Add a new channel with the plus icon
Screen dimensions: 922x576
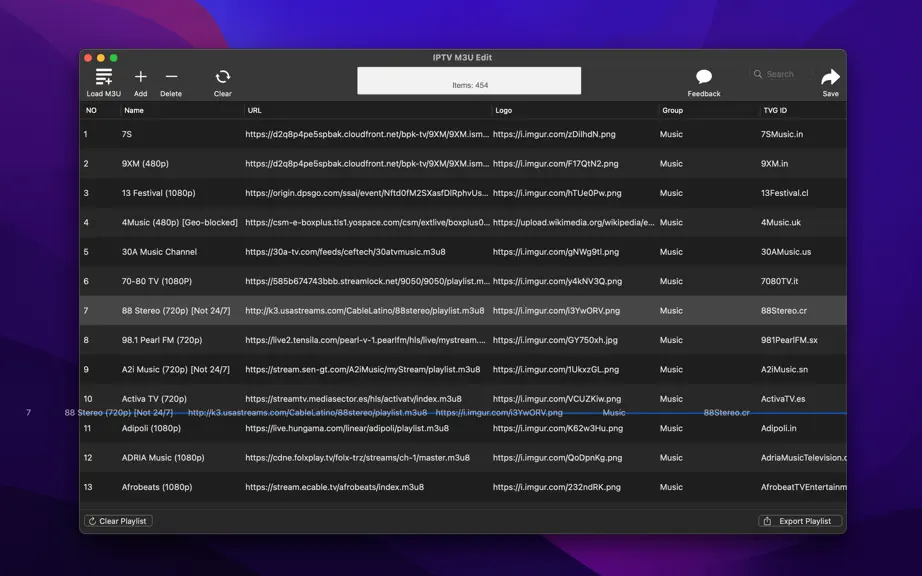[141, 76]
